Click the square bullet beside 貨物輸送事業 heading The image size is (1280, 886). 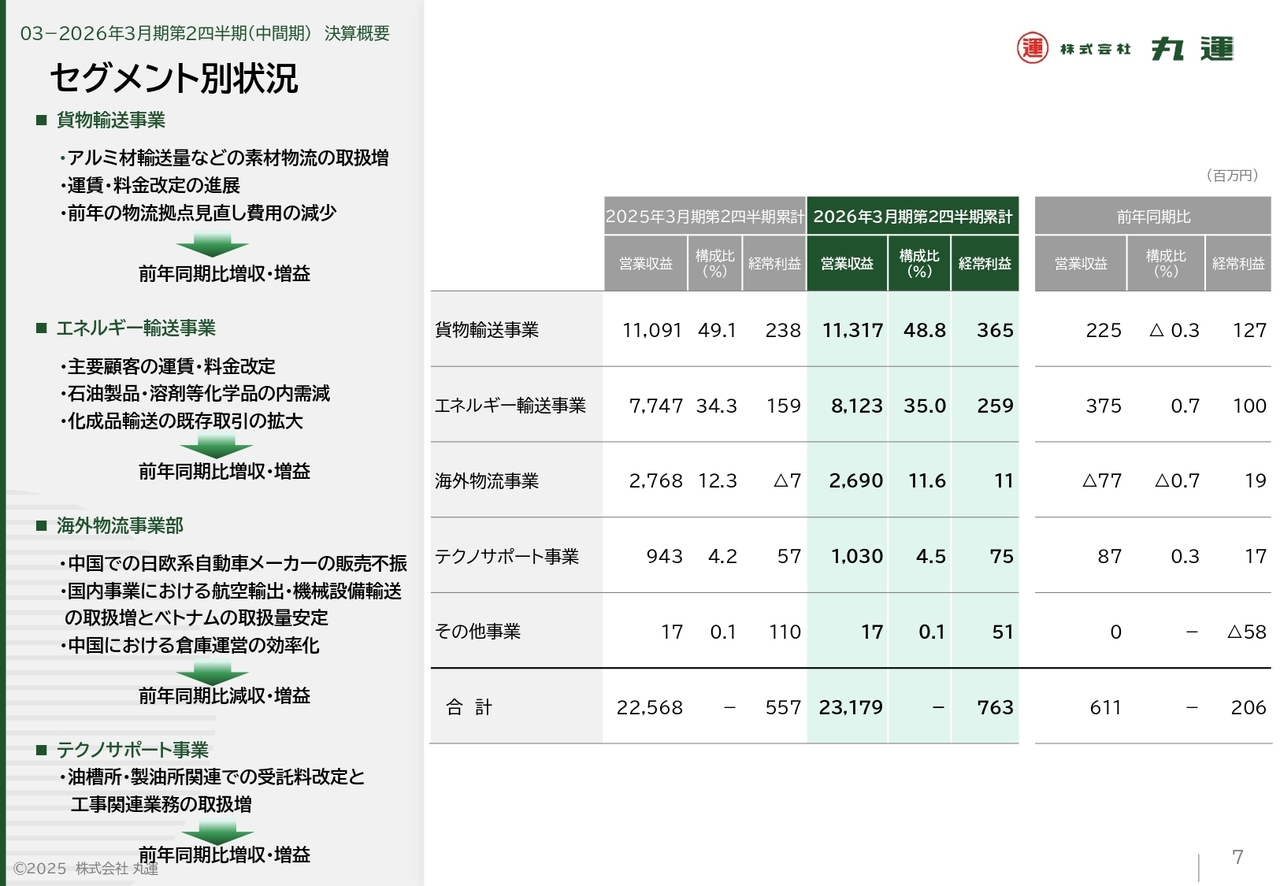tap(42, 121)
